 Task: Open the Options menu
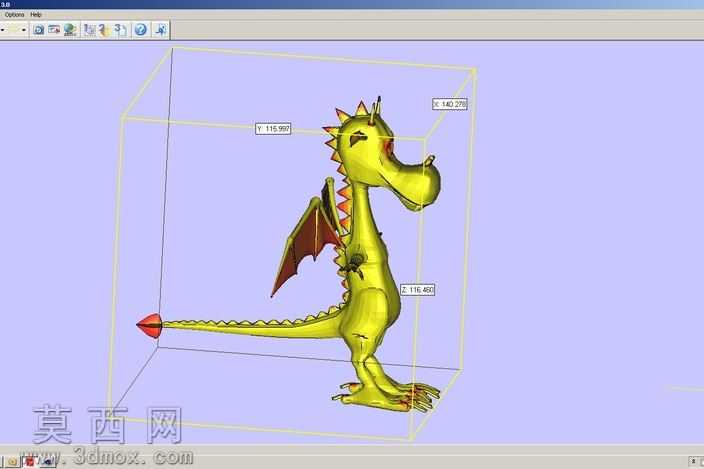click(x=14, y=15)
